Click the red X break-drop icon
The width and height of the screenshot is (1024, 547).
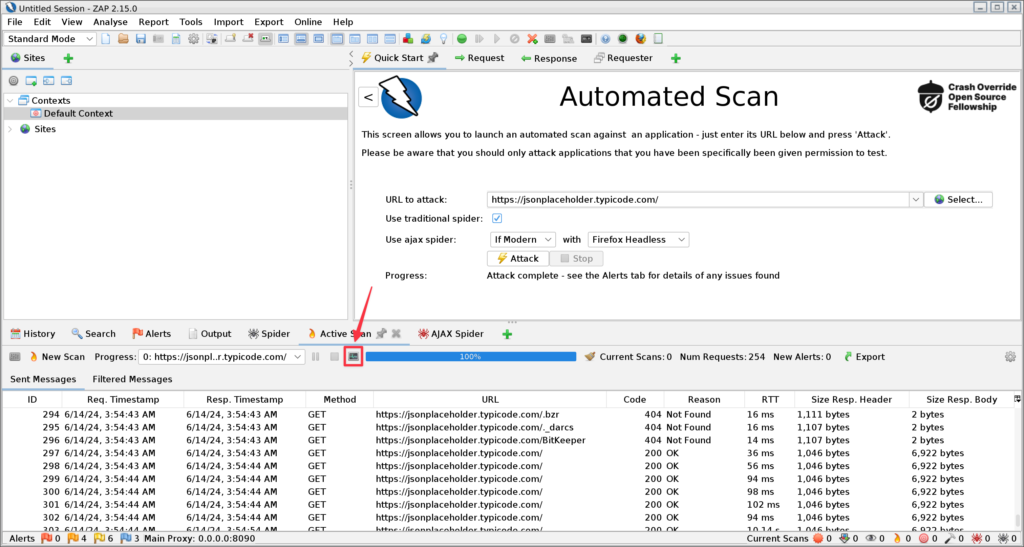pyautogui.click(x=533, y=39)
